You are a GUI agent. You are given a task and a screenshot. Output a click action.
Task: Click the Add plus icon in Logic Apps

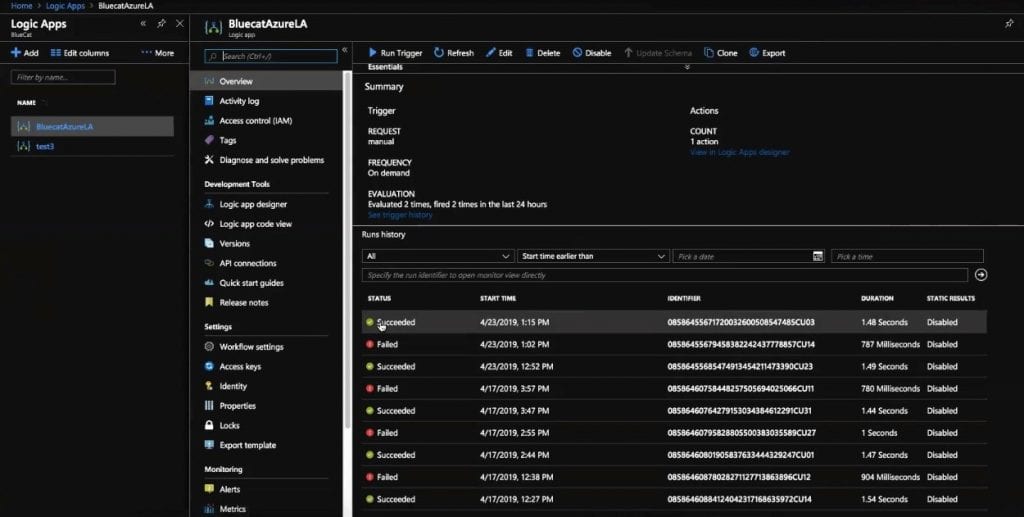pos(16,53)
